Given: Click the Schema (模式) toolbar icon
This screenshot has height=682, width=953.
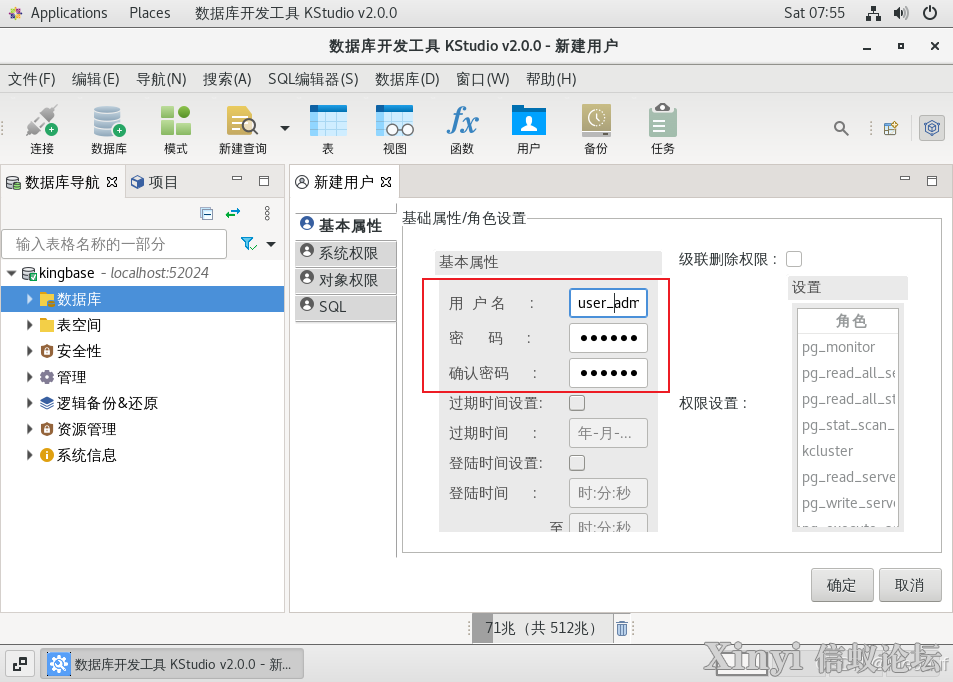Looking at the screenshot, I should 176,129.
